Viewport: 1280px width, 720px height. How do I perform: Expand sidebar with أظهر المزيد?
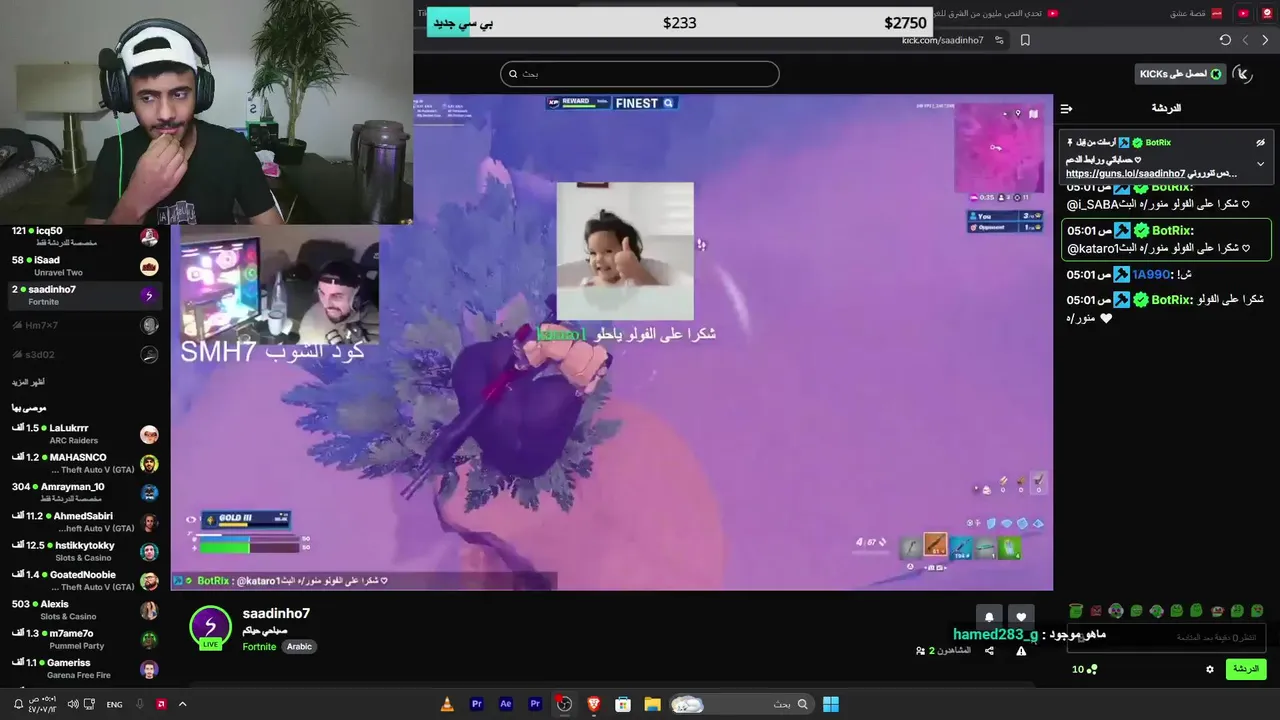click(28, 382)
